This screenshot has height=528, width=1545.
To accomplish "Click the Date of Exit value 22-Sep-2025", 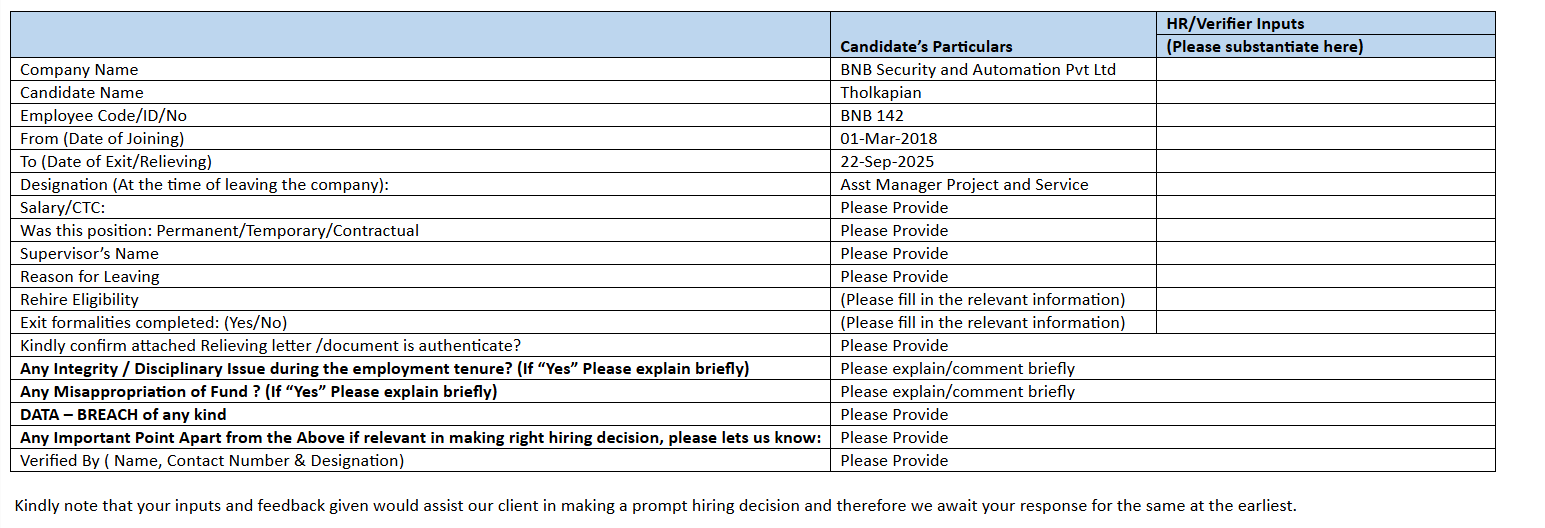I will click(889, 162).
